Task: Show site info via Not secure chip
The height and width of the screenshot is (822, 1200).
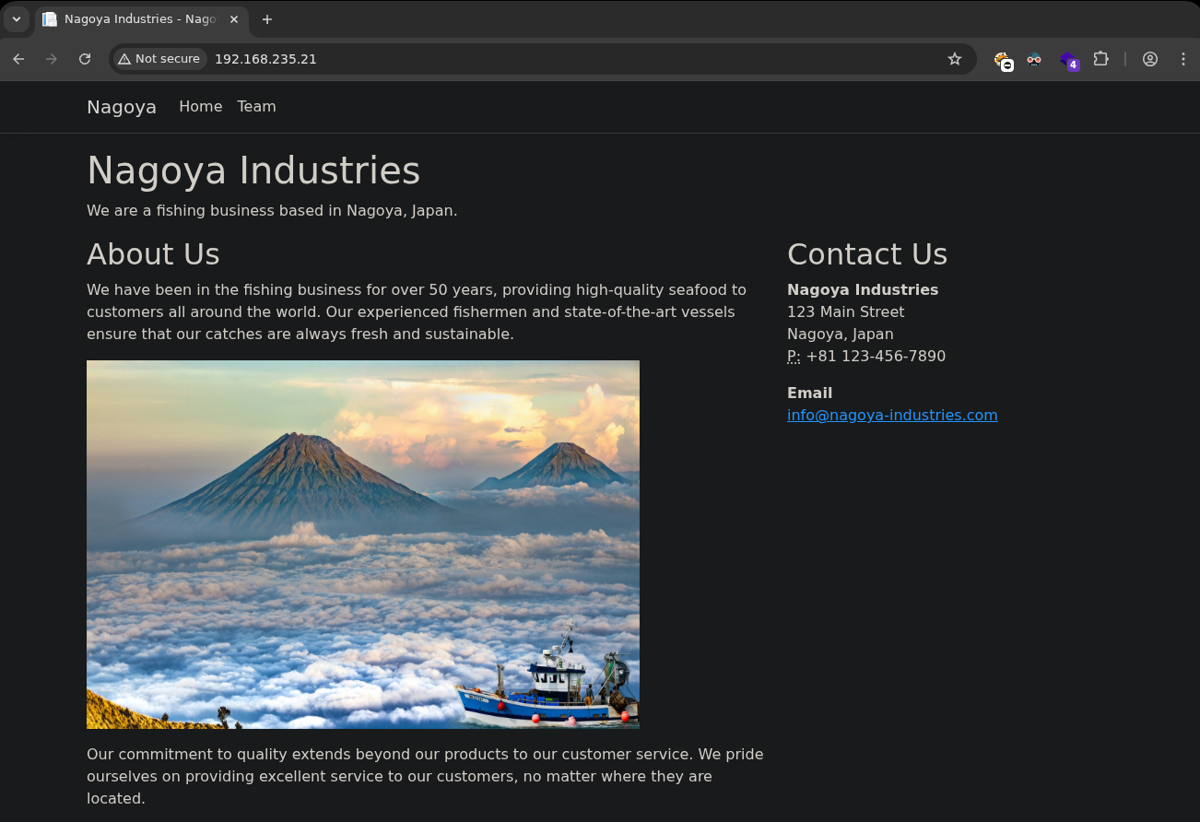Action: click(159, 59)
